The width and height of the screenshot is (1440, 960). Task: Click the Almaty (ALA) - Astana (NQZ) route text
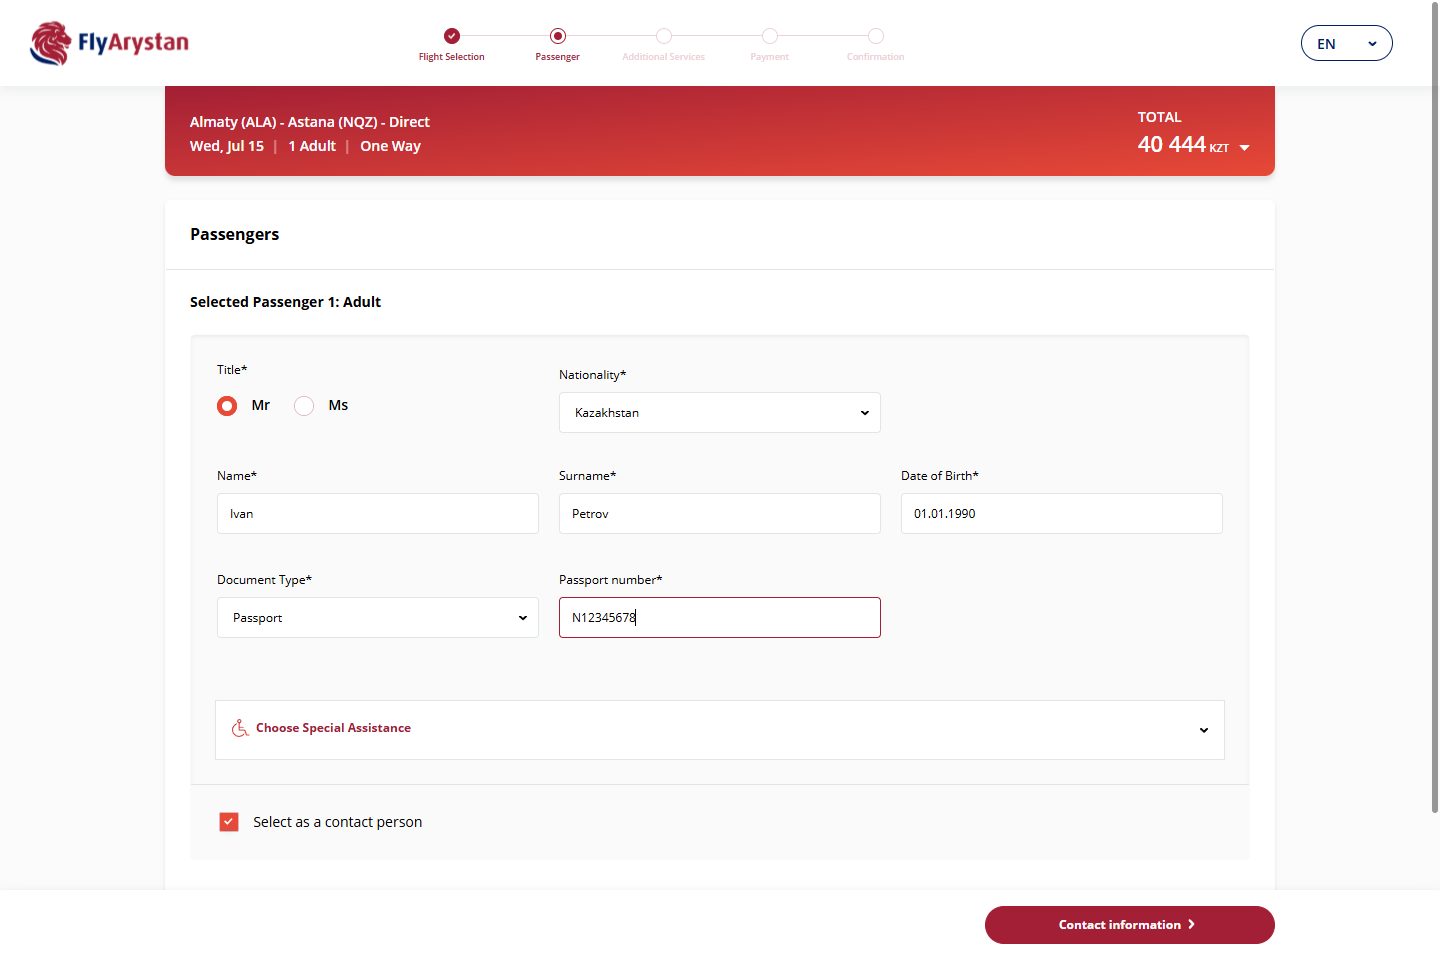coord(310,122)
